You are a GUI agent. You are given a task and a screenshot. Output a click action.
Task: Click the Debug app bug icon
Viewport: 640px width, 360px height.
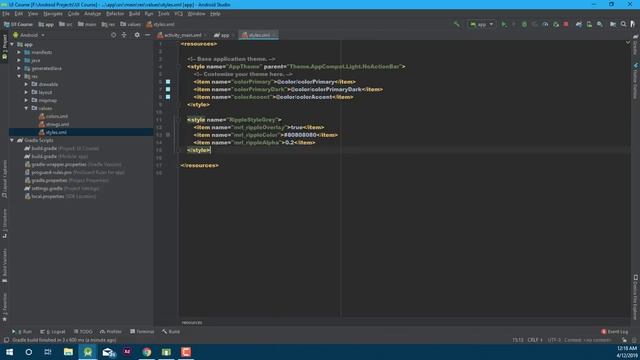pyautogui.click(x=524, y=24)
